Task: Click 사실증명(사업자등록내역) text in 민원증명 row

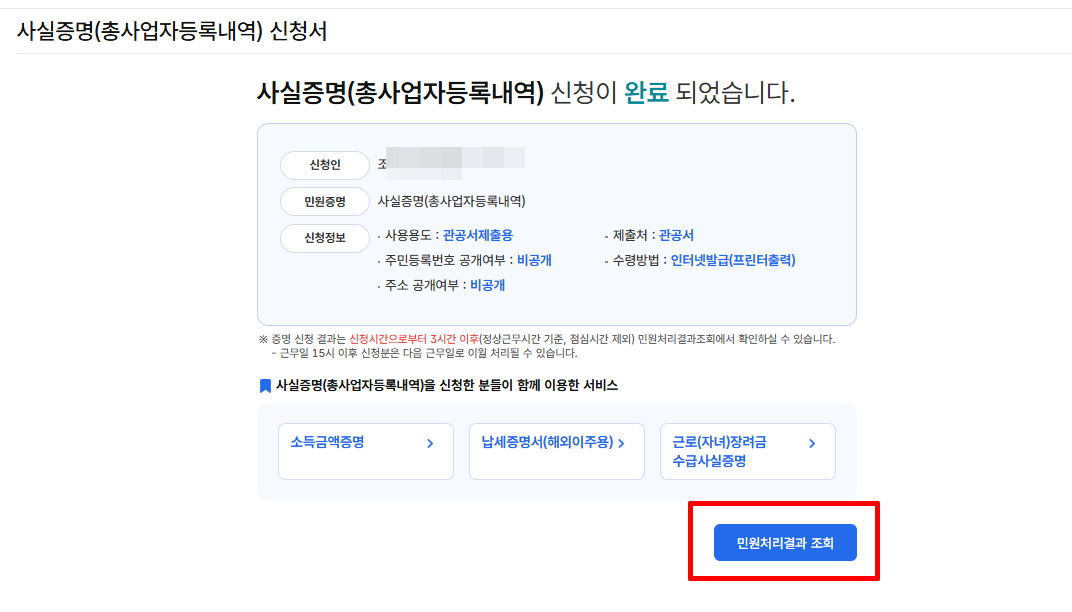Action: 451,201
